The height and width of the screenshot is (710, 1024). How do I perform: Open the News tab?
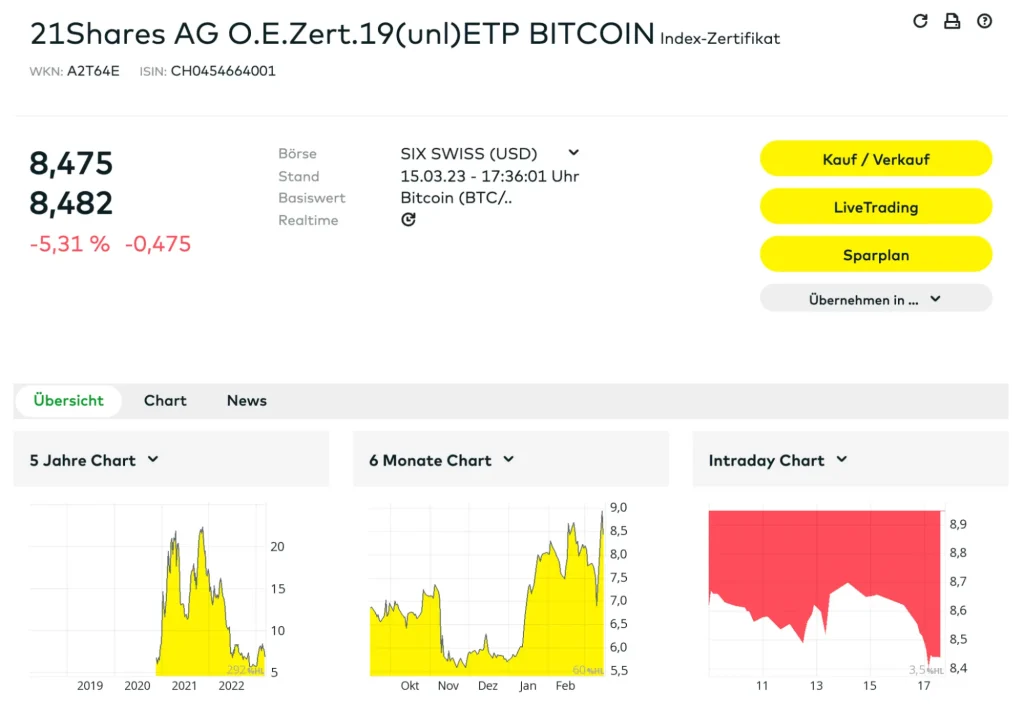point(246,401)
